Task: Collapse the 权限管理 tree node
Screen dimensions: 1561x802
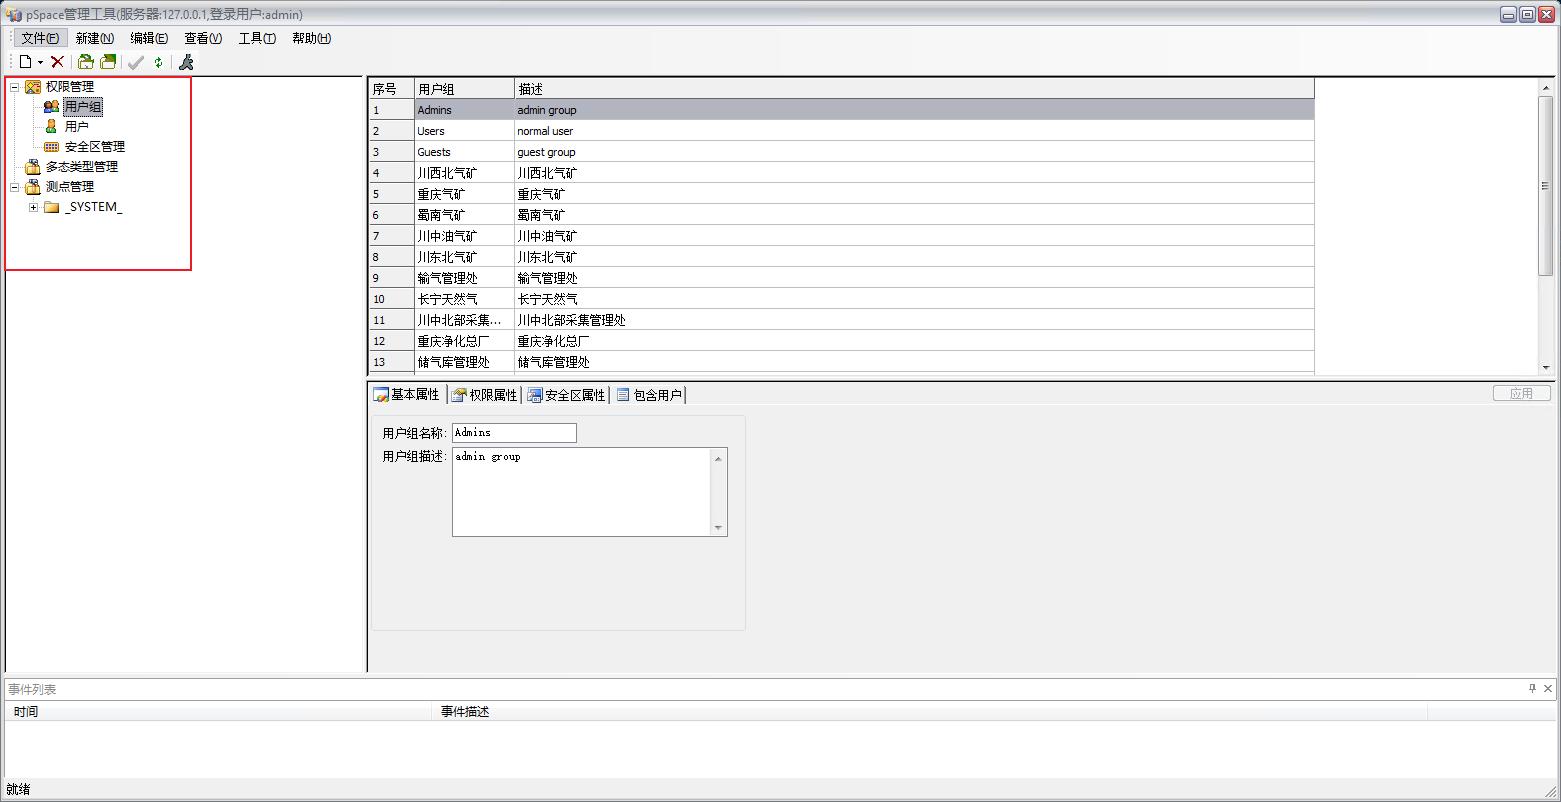Action: tap(15, 87)
